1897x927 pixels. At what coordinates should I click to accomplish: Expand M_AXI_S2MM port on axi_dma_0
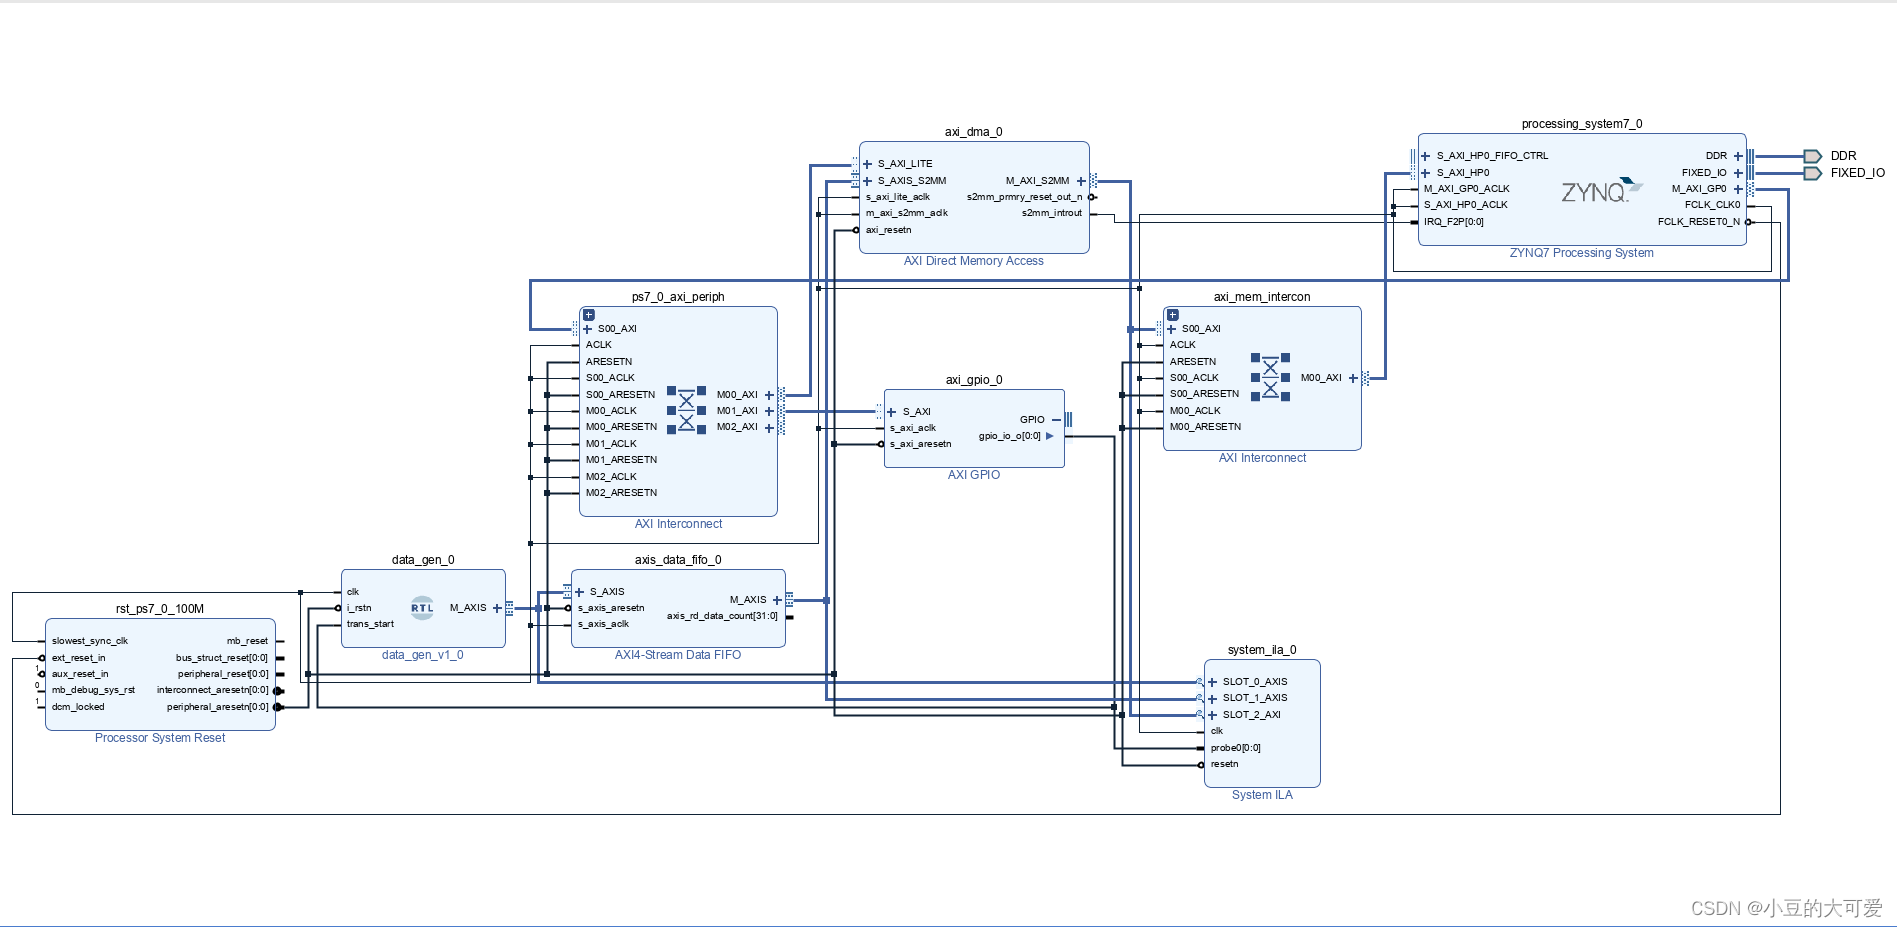click(1081, 181)
